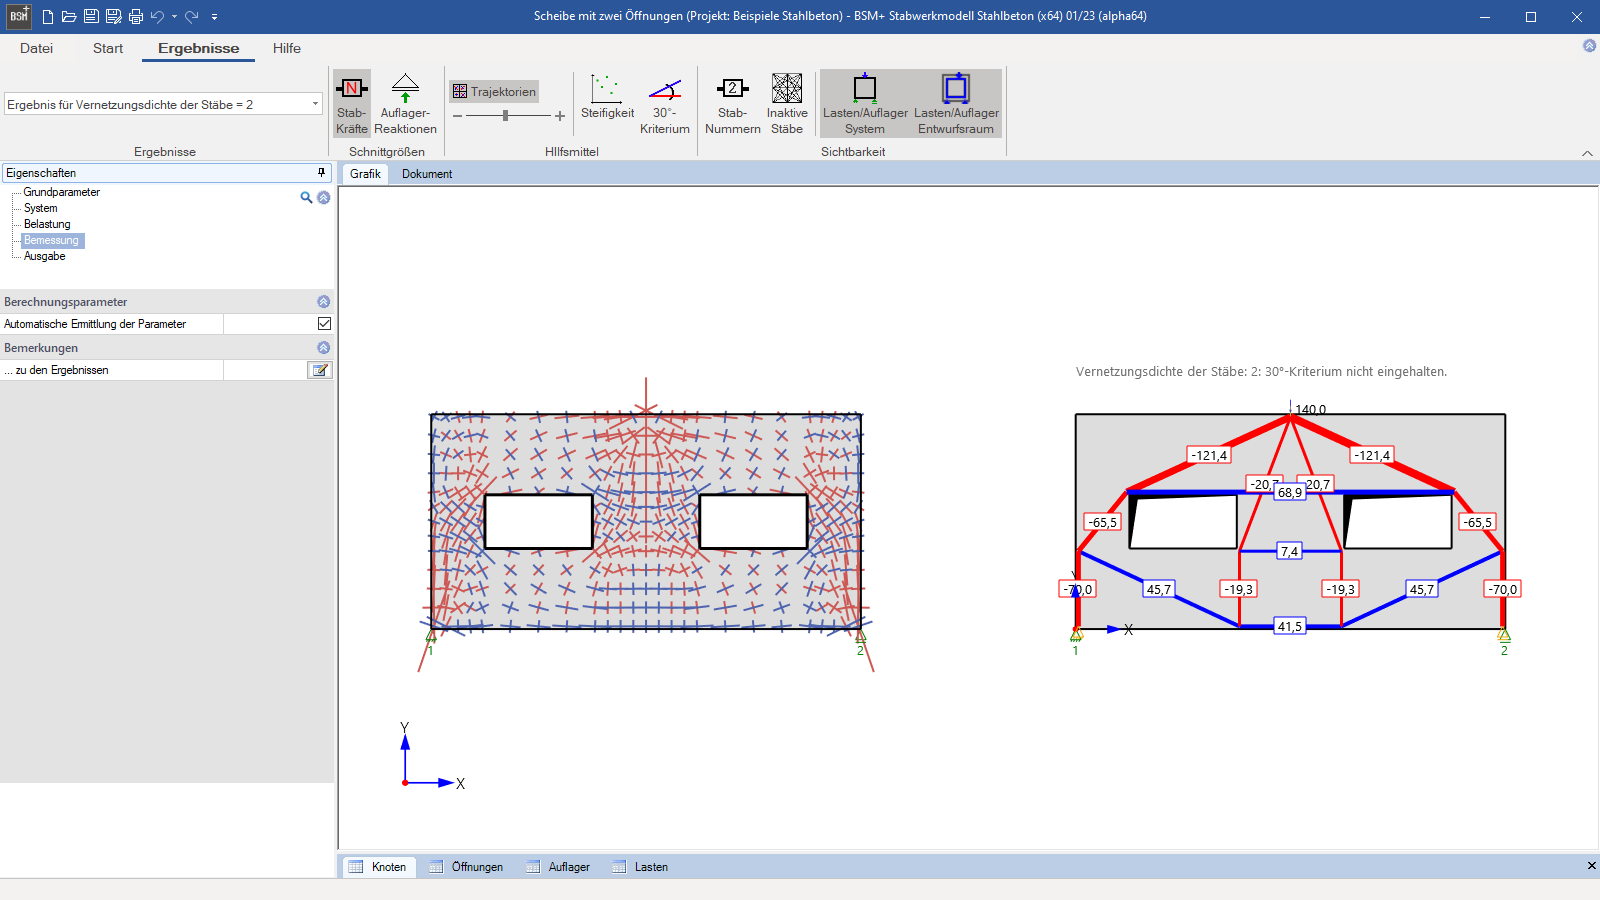Print using the printer icon
The image size is (1600, 900).
pyautogui.click(x=136, y=16)
